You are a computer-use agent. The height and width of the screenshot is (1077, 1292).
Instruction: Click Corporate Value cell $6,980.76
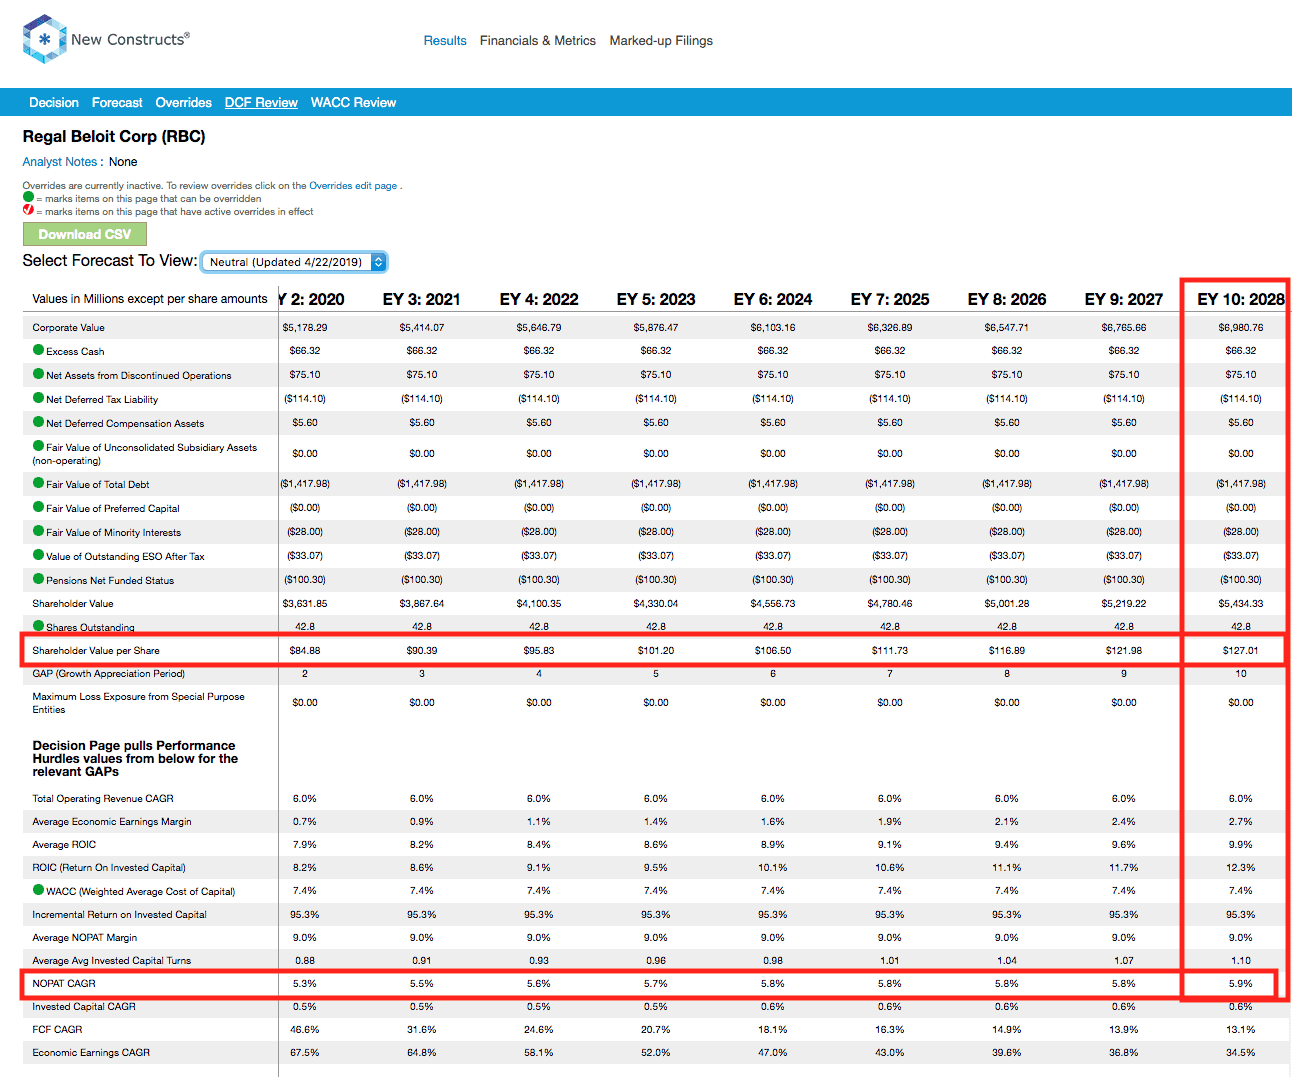point(1241,327)
